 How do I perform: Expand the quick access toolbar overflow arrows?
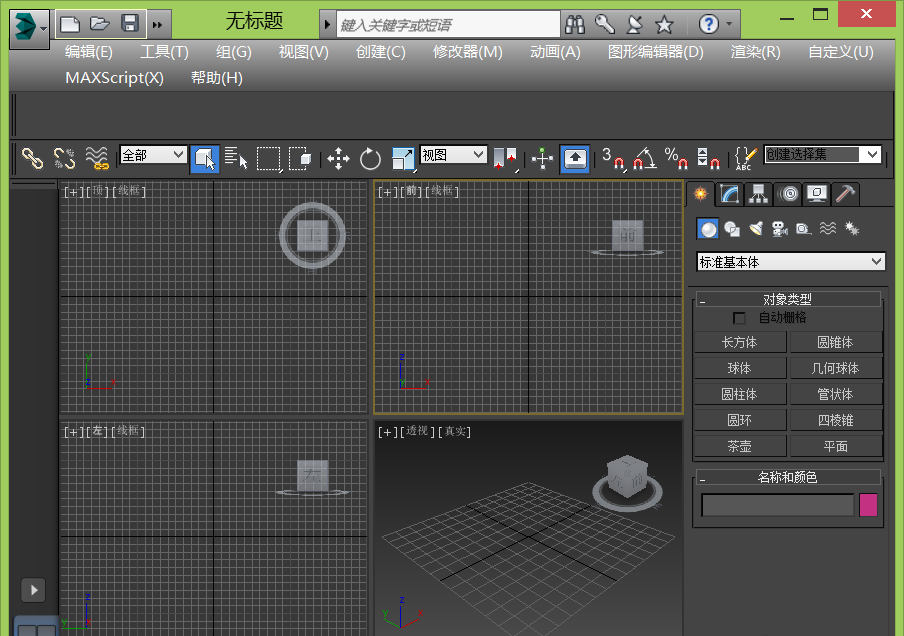click(x=157, y=25)
